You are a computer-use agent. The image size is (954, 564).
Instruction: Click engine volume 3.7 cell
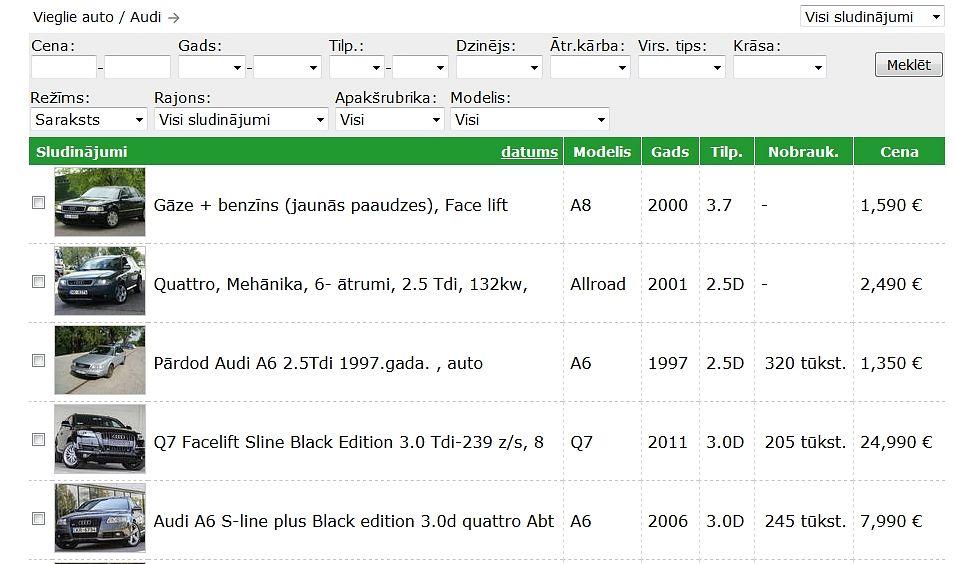coord(719,205)
